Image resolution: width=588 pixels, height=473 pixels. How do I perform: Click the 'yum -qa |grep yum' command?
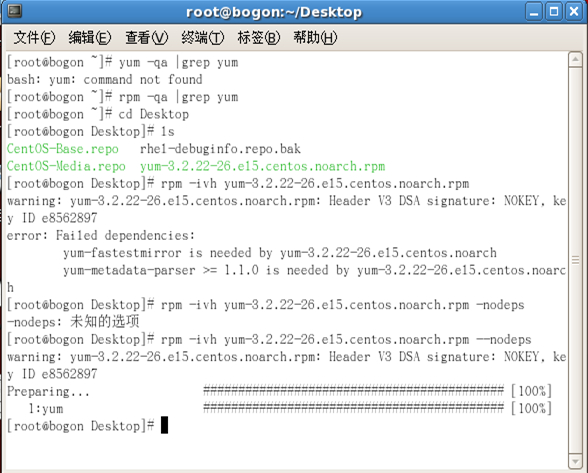coord(178,62)
